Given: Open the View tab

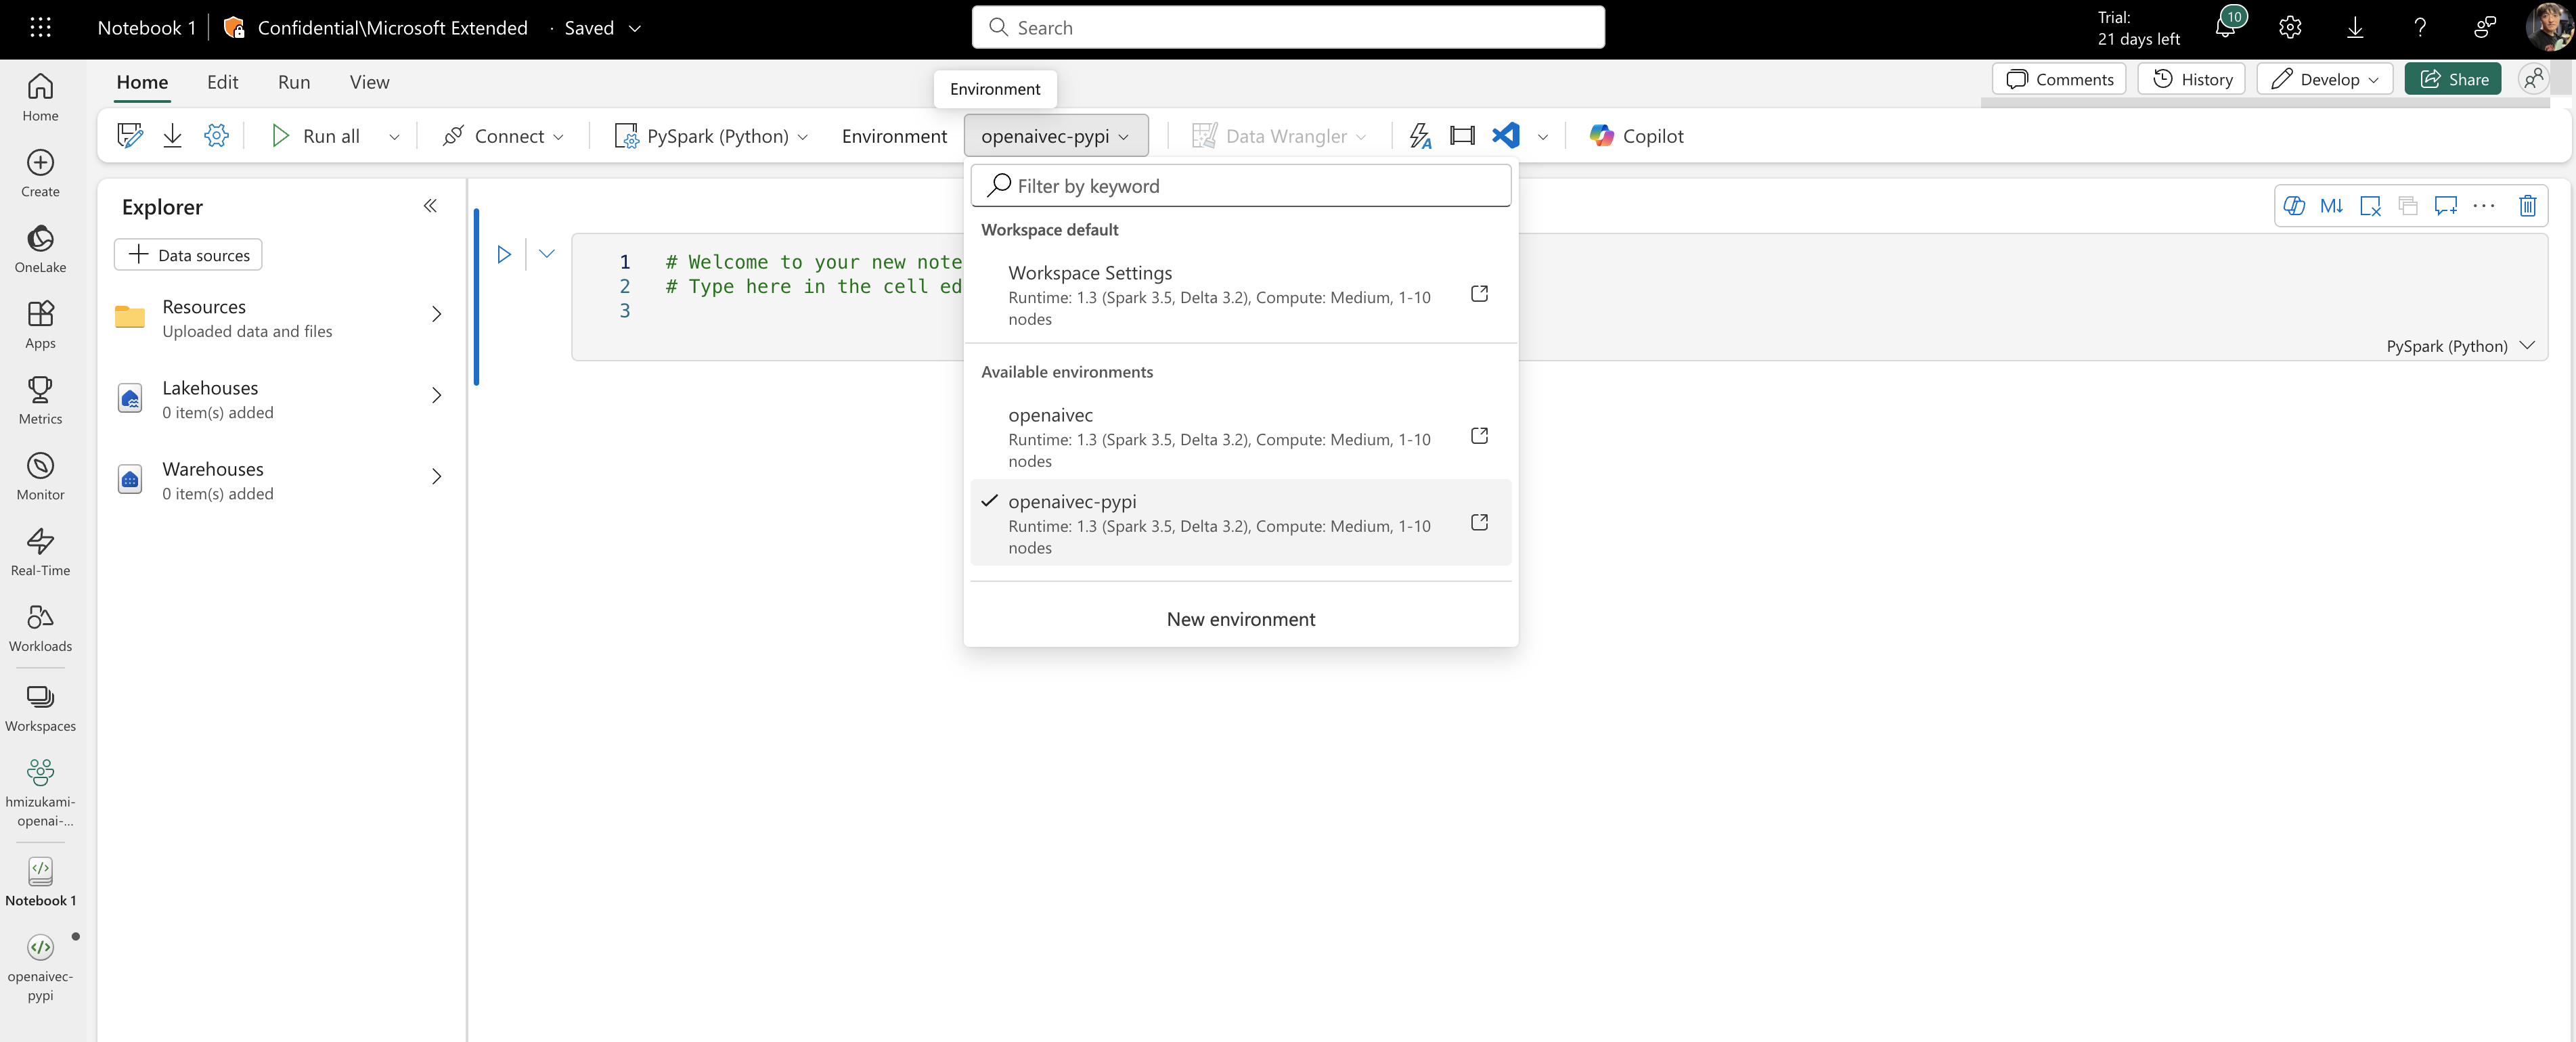Looking at the screenshot, I should coord(369,82).
